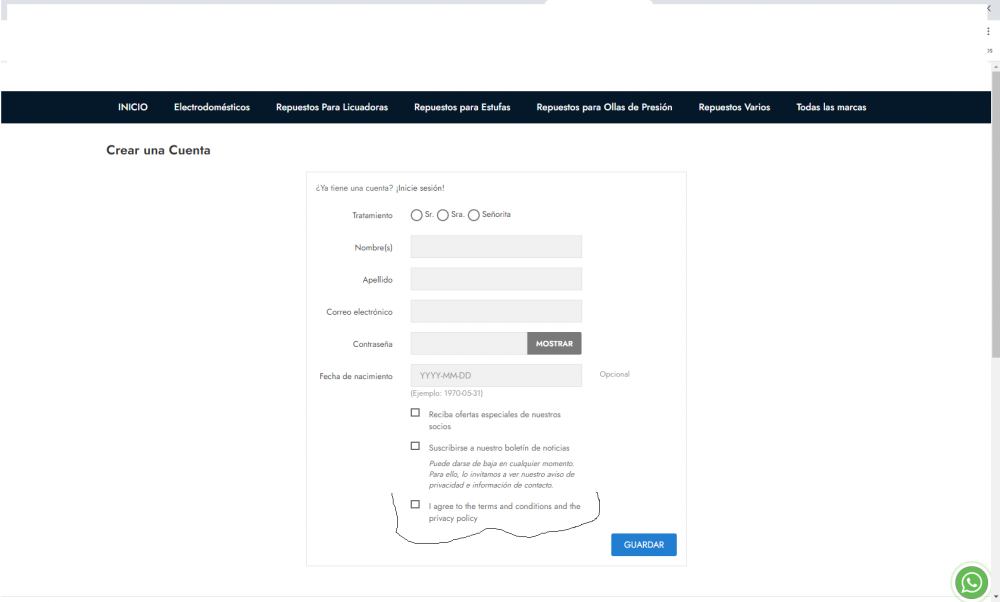Open Repuestos para Ollas de Presión

(604, 107)
